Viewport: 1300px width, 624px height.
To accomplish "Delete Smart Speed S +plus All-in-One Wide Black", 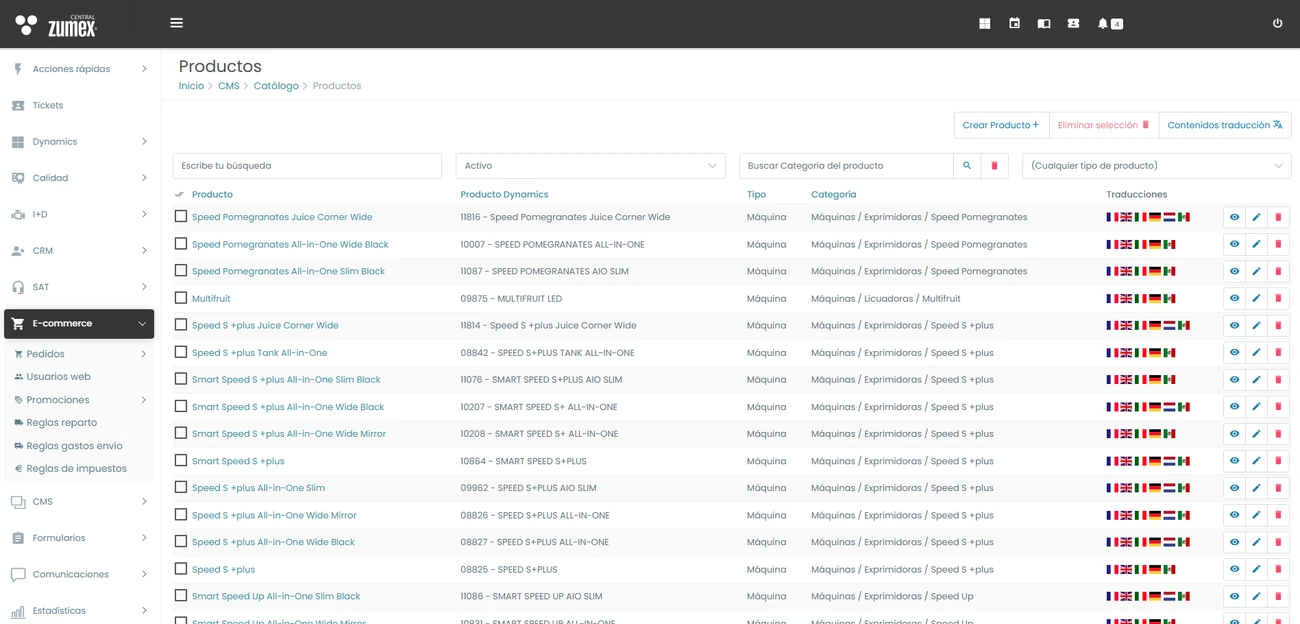I will [x=1278, y=407].
